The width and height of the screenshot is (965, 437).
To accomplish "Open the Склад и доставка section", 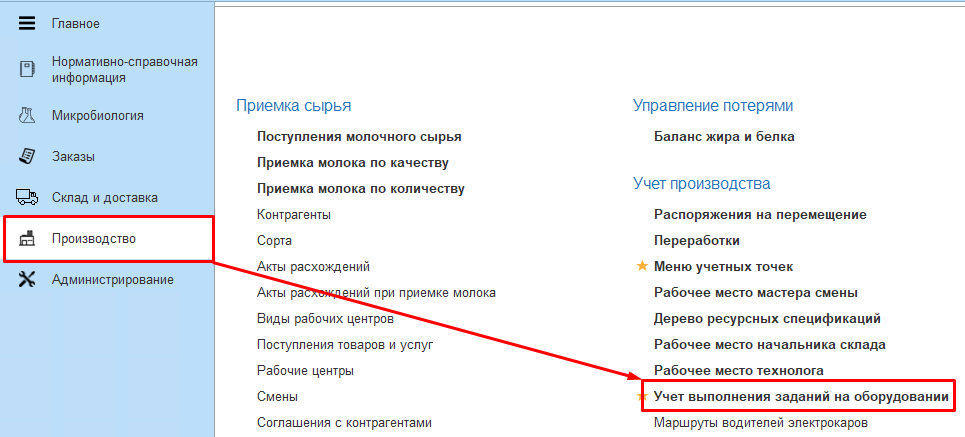I will point(105,198).
